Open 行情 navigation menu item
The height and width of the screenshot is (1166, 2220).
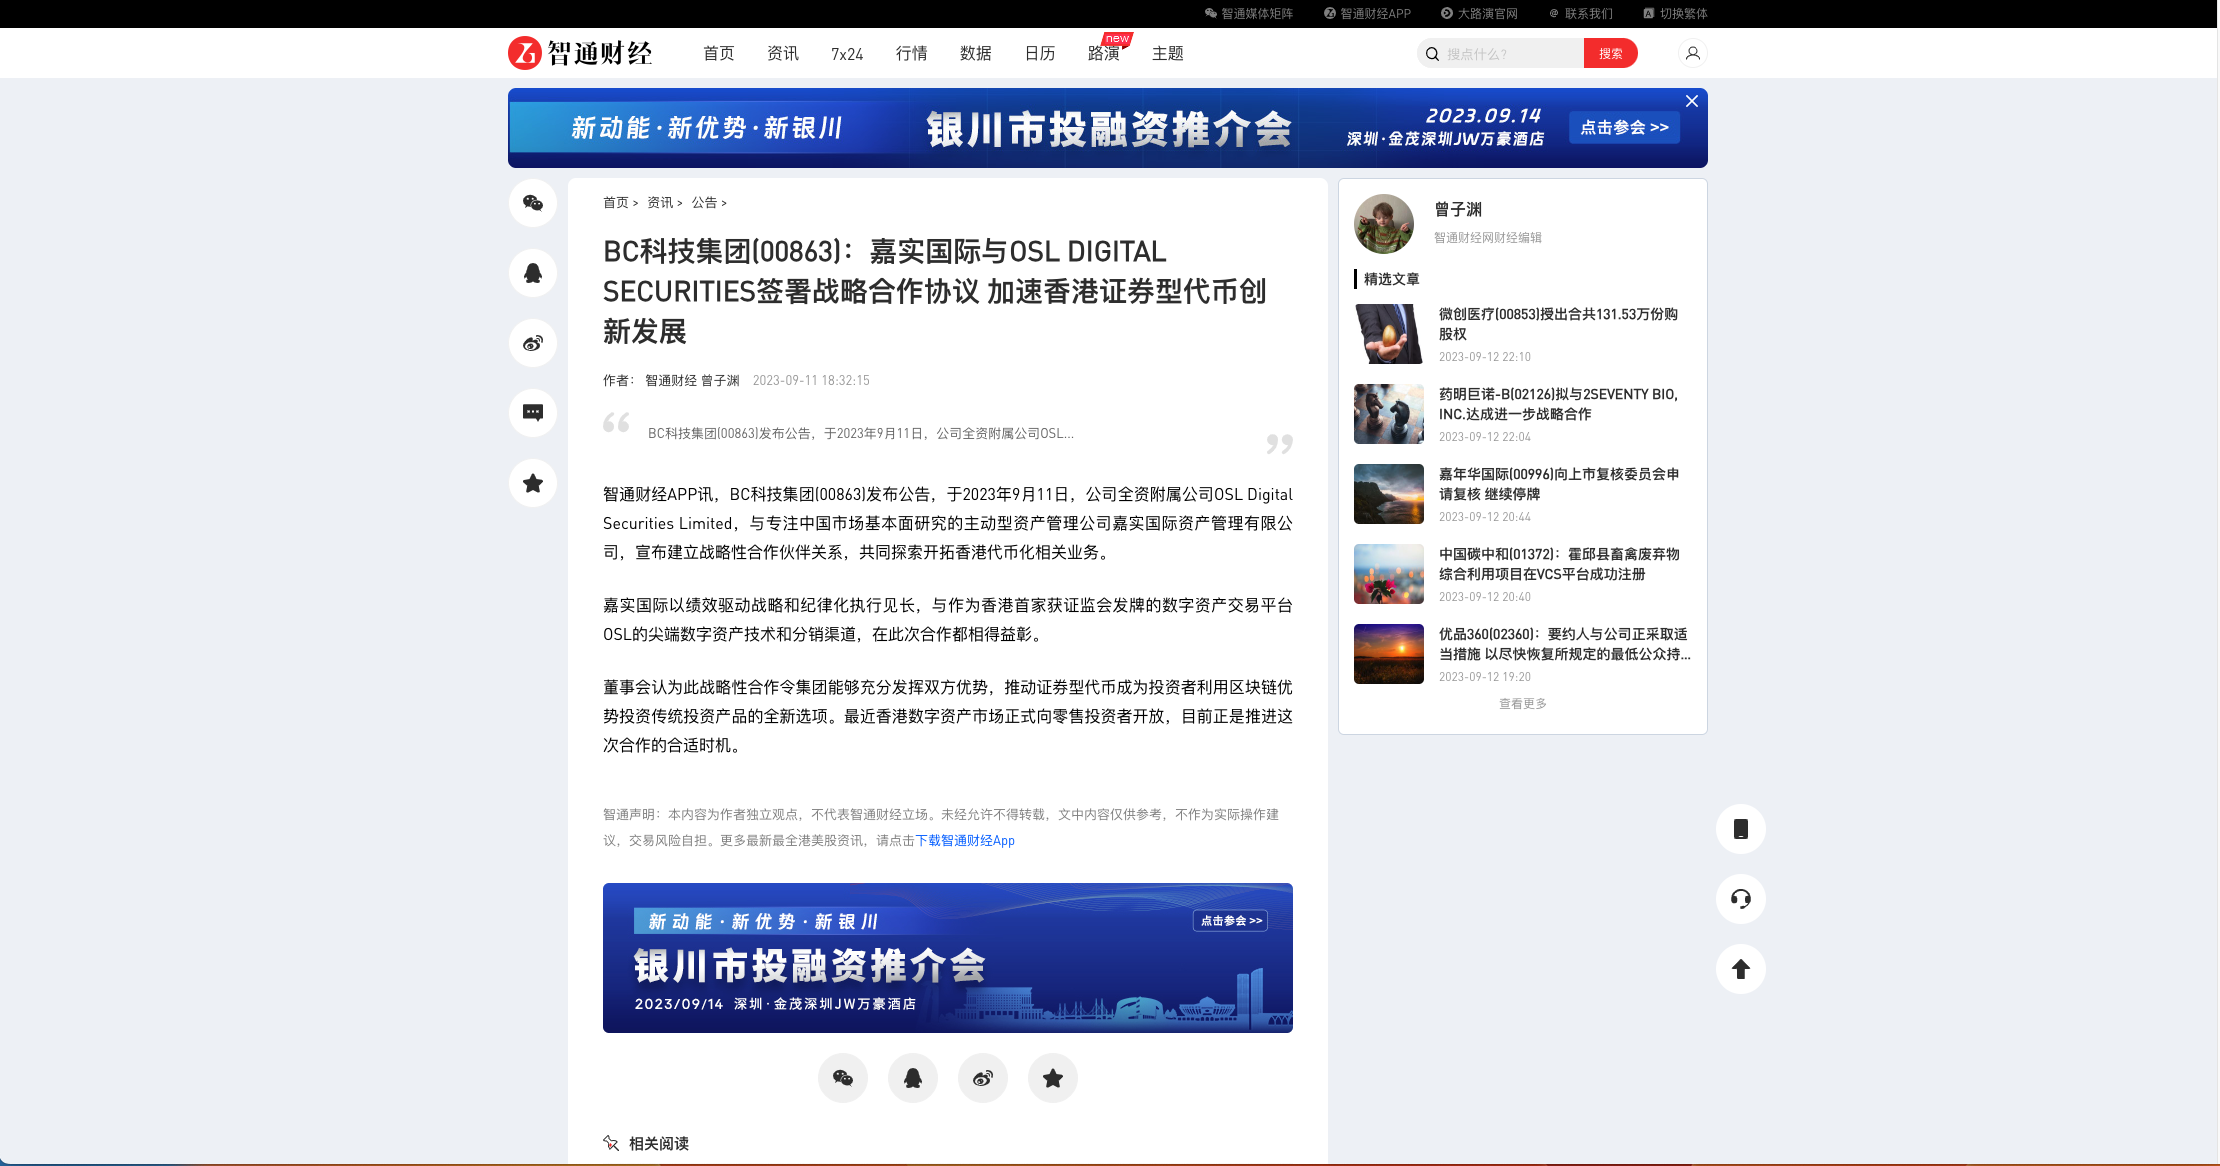[x=912, y=53]
